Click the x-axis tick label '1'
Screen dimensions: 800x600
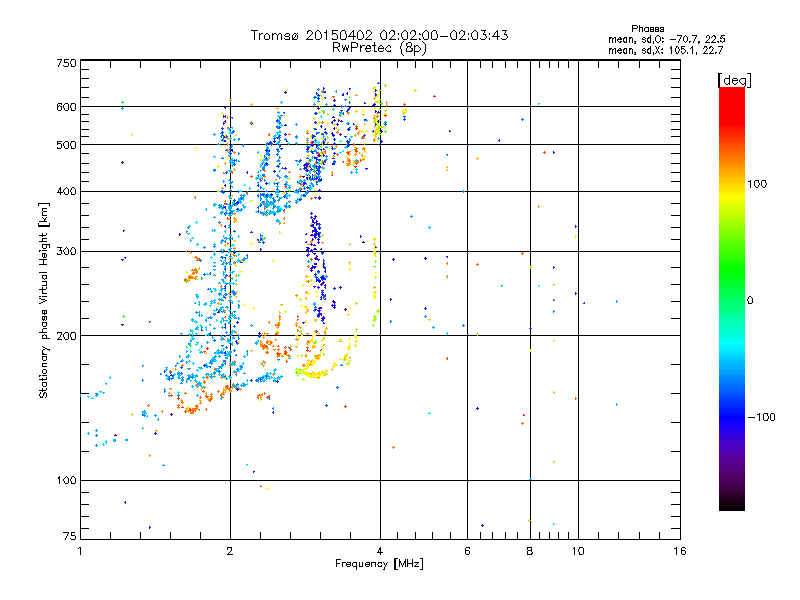tap(80, 551)
